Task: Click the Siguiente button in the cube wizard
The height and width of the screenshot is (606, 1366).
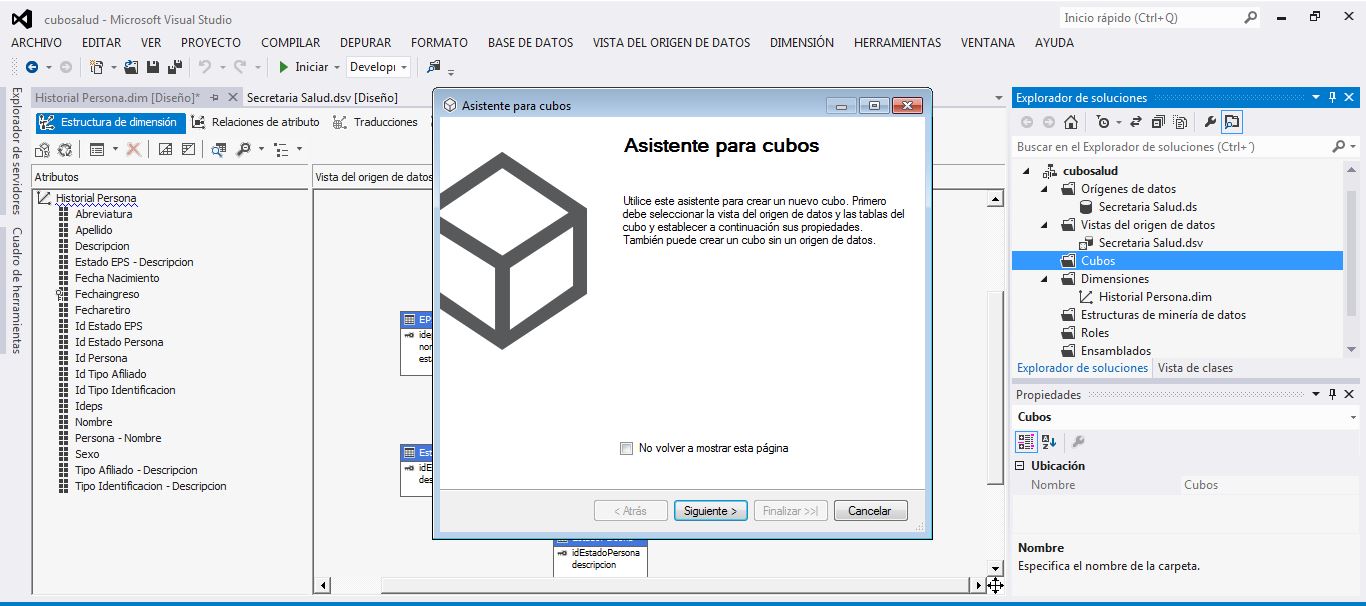Action: pos(710,510)
